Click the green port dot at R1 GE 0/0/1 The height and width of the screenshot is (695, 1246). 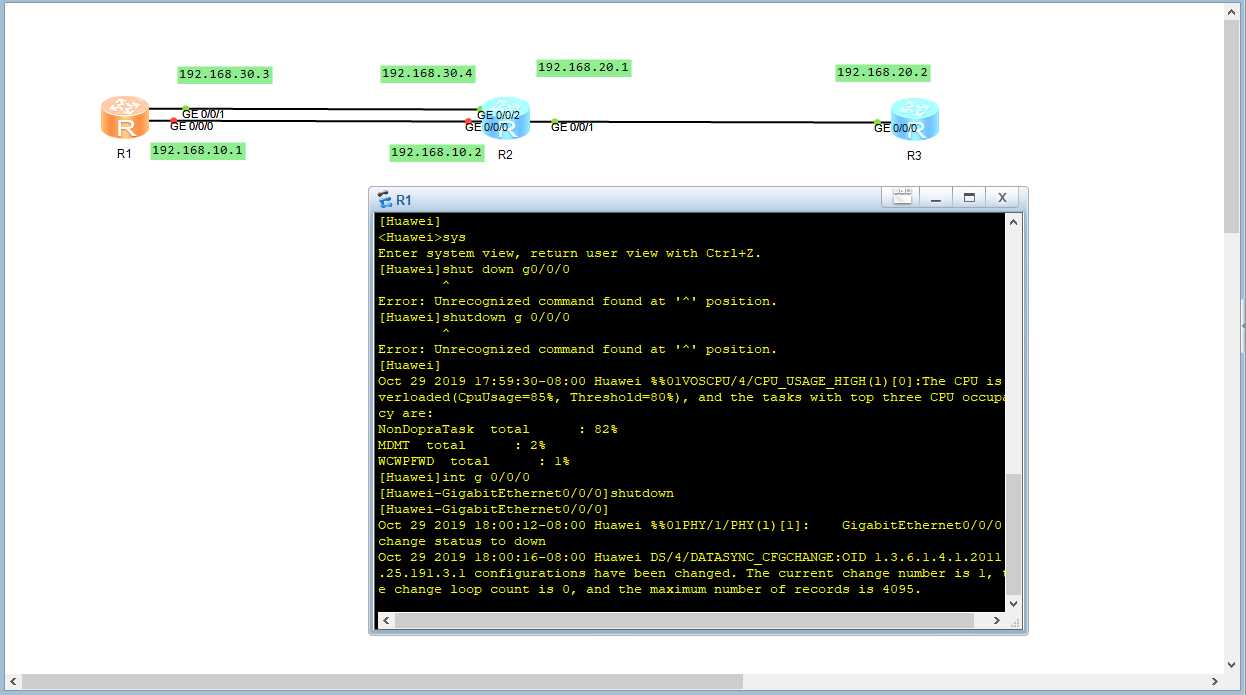(x=186, y=108)
